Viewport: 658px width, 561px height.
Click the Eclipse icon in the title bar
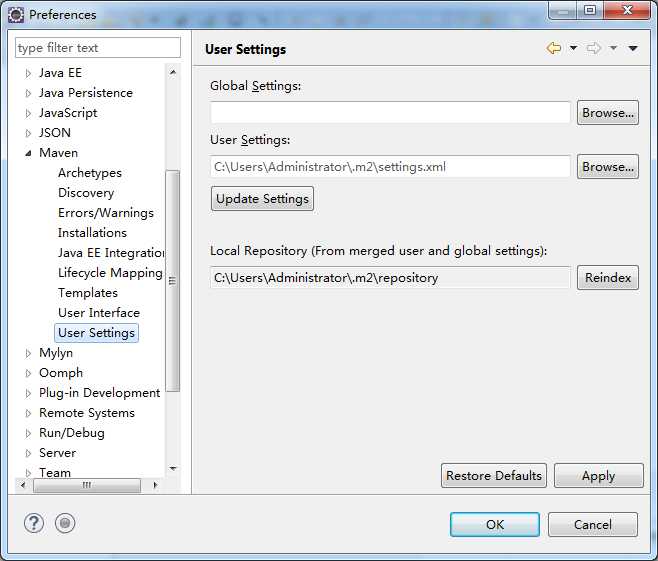pos(16,15)
